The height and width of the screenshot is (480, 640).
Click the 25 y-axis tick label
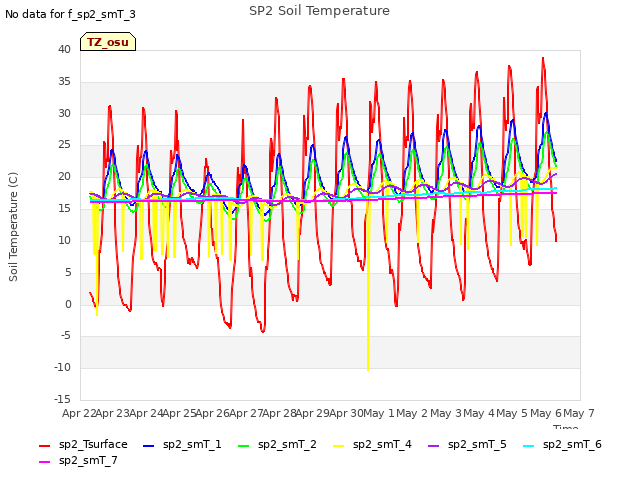(64, 145)
